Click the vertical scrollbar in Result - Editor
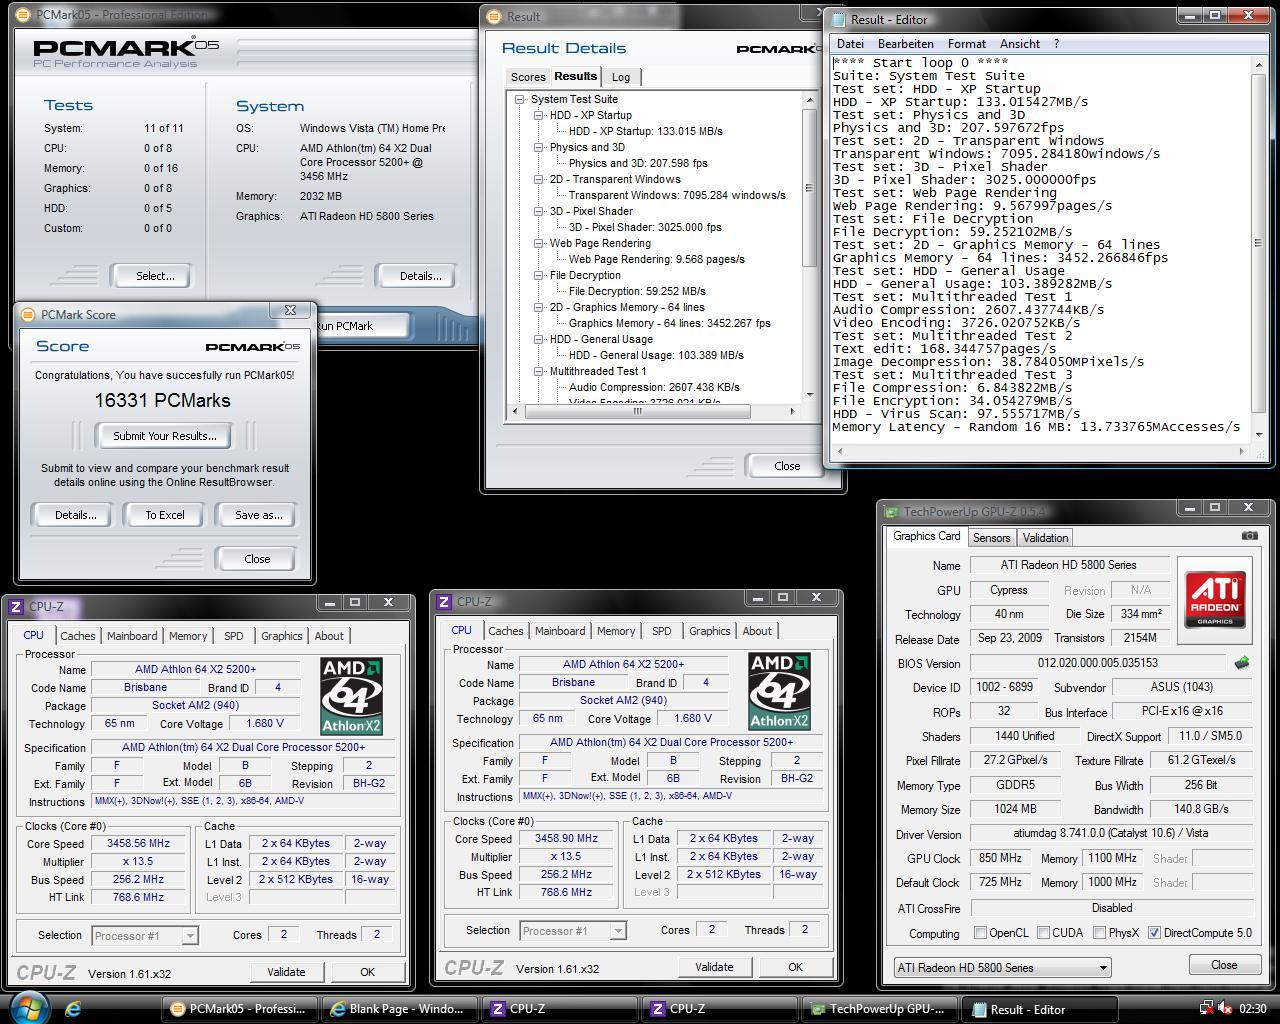The height and width of the screenshot is (1024, 1280). click(1258, 248)
